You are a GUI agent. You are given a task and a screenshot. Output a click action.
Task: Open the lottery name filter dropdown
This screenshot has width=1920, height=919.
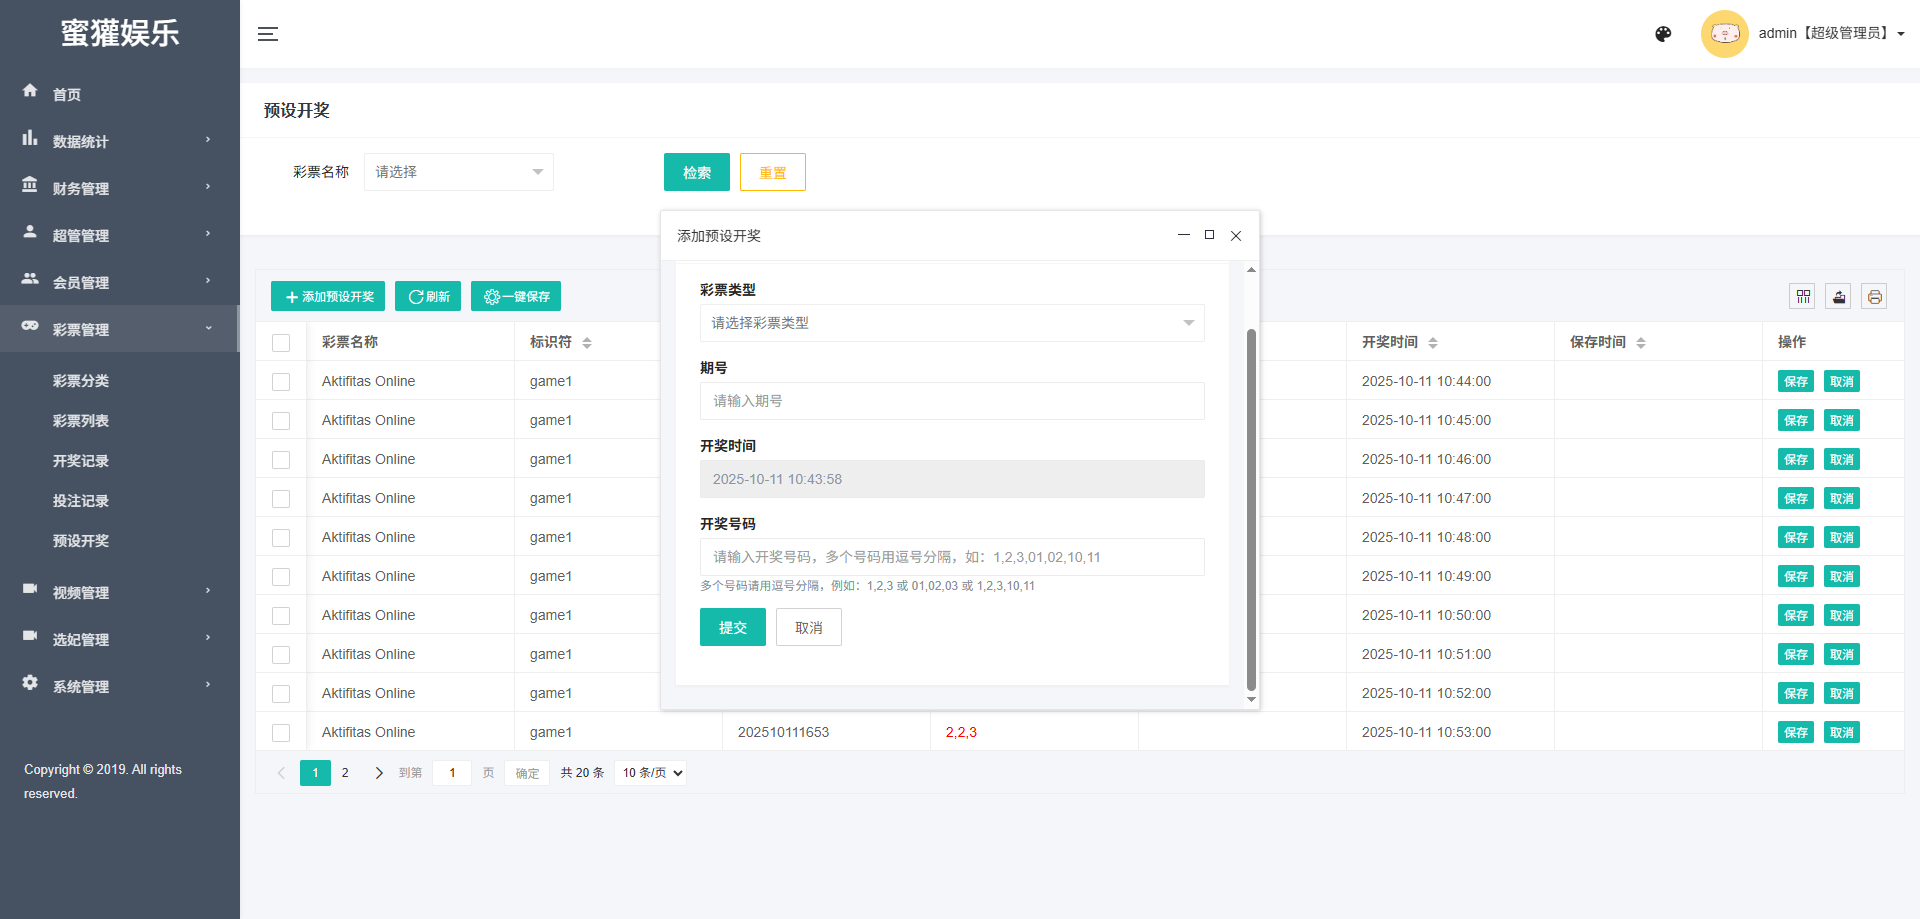pyautogui.click(x=458, y=172)
